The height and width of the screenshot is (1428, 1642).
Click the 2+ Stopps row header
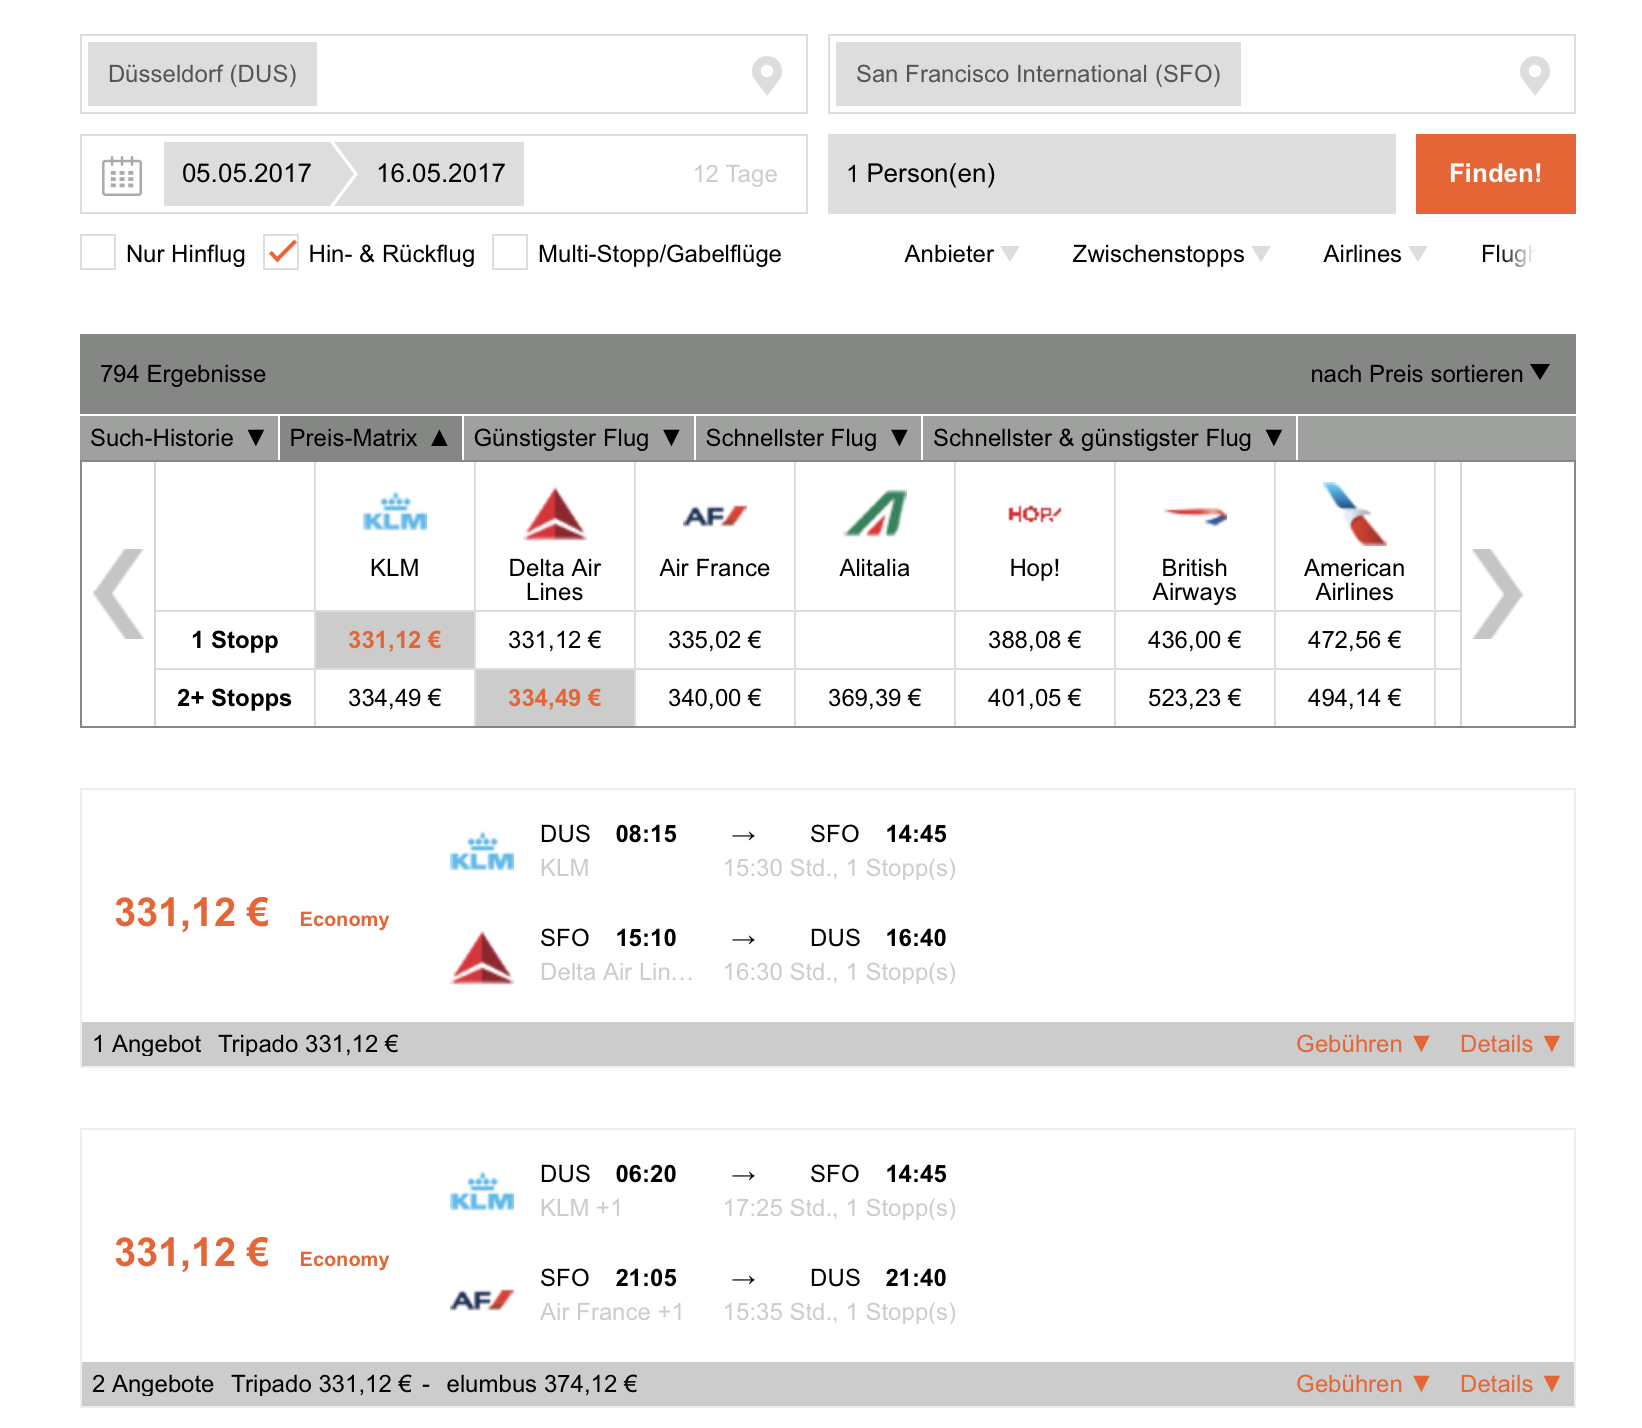(x=235, y=698)
